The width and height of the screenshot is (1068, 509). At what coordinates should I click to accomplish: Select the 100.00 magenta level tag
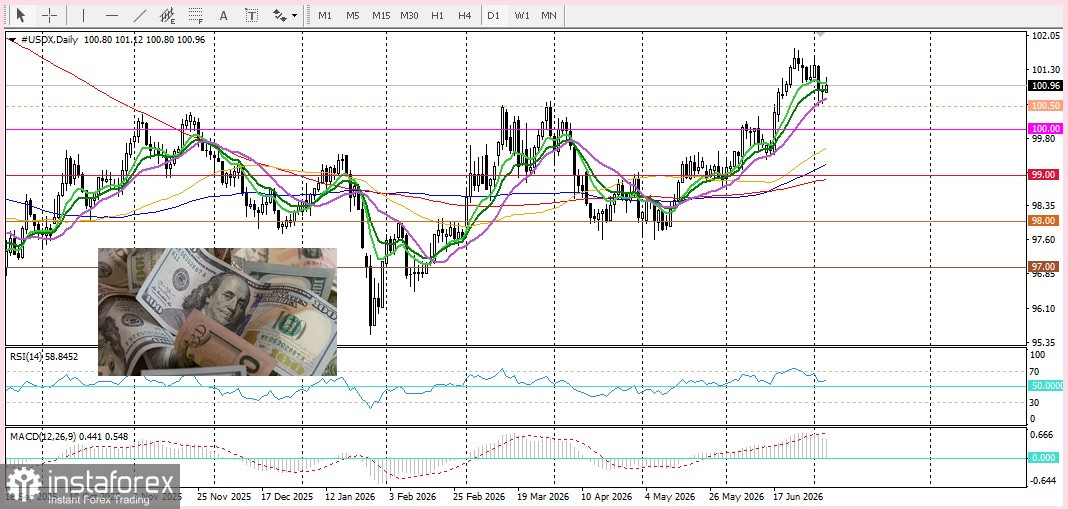click(x=1046, y=129)
